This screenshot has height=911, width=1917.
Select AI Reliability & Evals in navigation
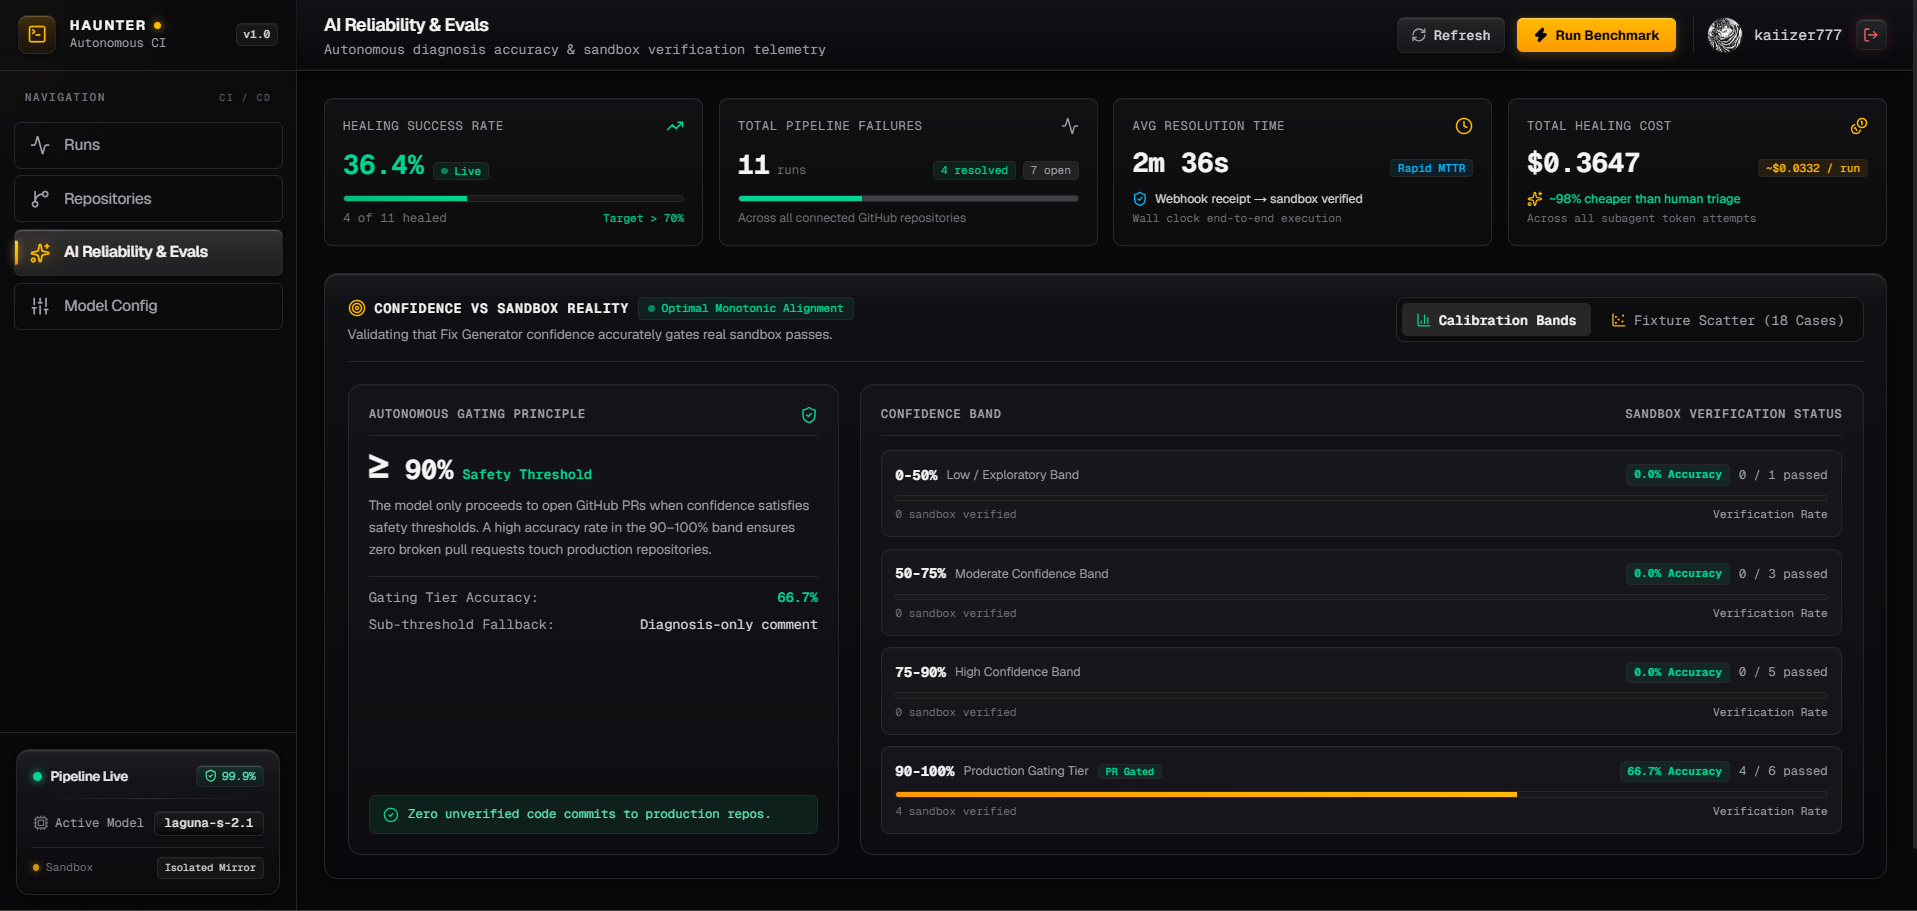click(x=148, y=252)
